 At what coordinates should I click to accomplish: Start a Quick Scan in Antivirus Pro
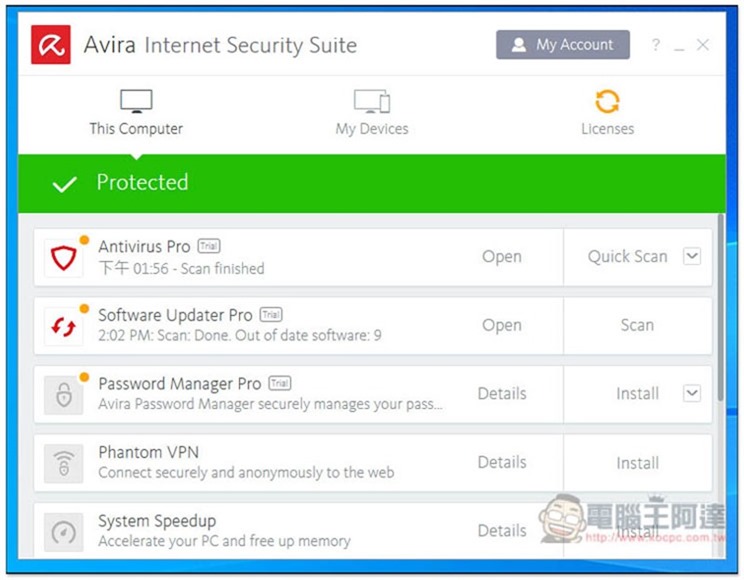click(627, 257)
